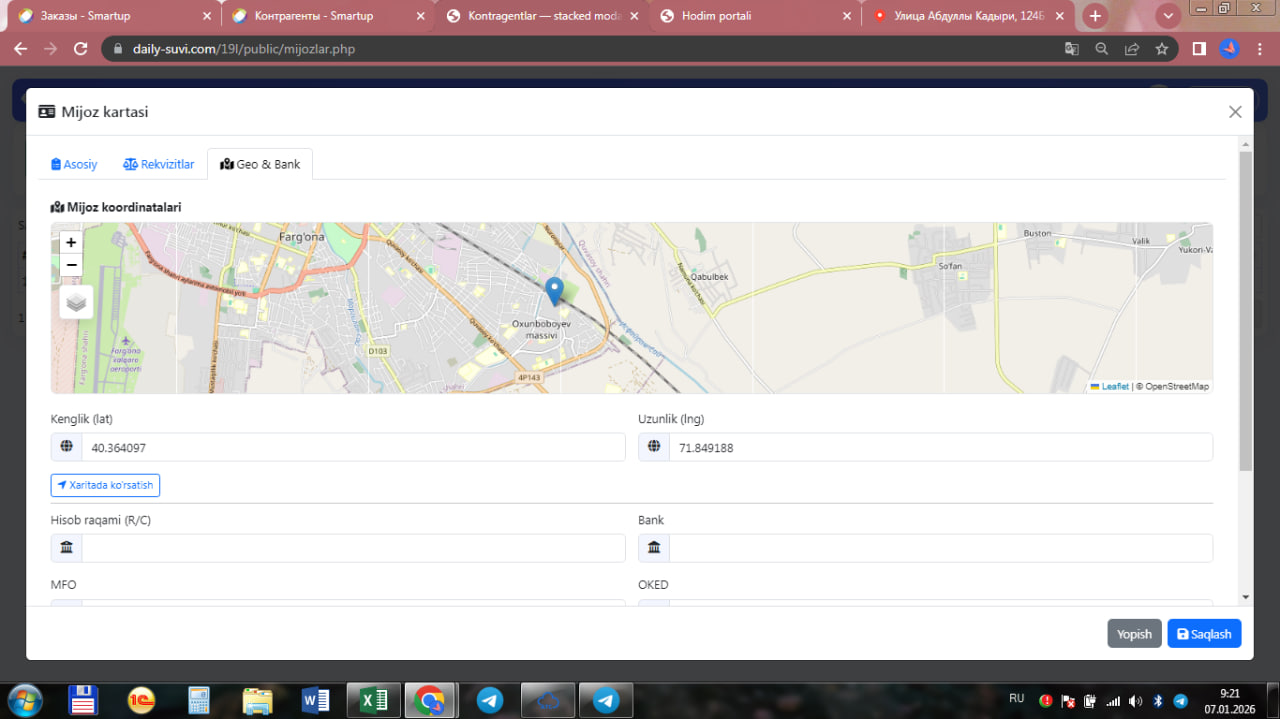Viewport: 1280px width, 719px height.
Task: Zoom in on the map
Action: [x=71, y=242]
